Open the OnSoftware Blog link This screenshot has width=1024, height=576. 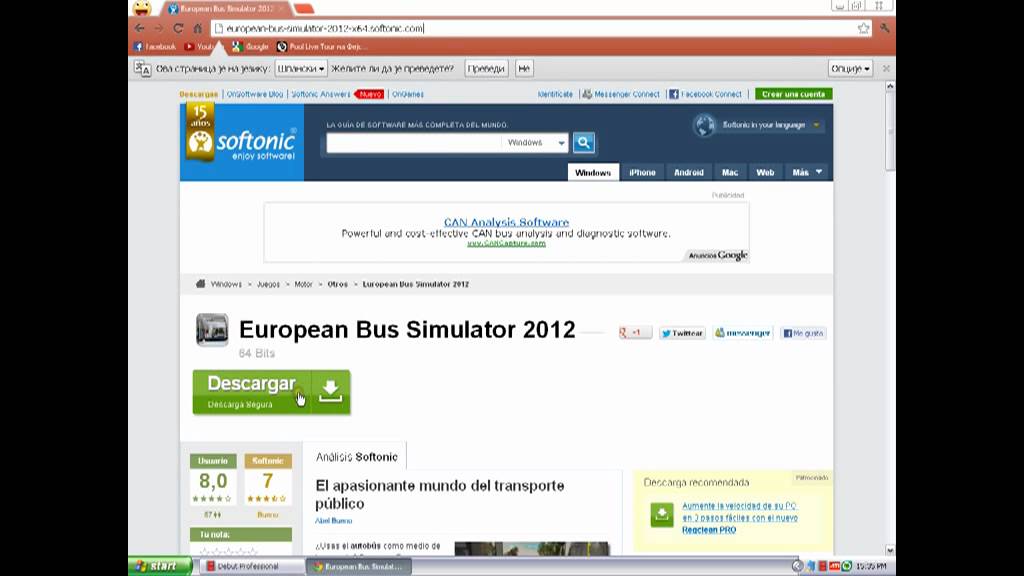pos(255,94)
